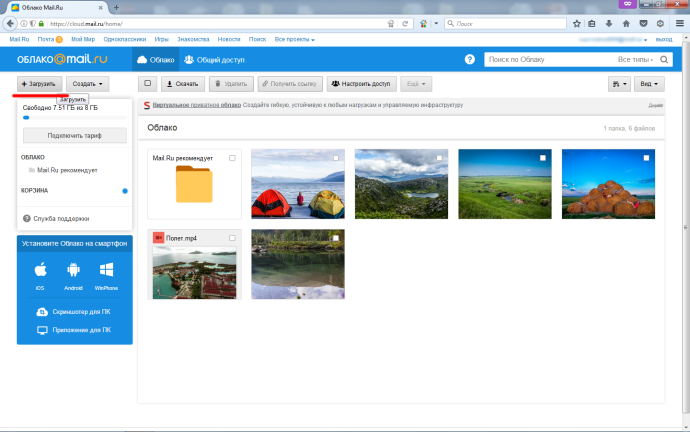The height and width of the screenshot is (432, 690).
Task: Click the iOS Apple icon
Action: tap(40, 270)
